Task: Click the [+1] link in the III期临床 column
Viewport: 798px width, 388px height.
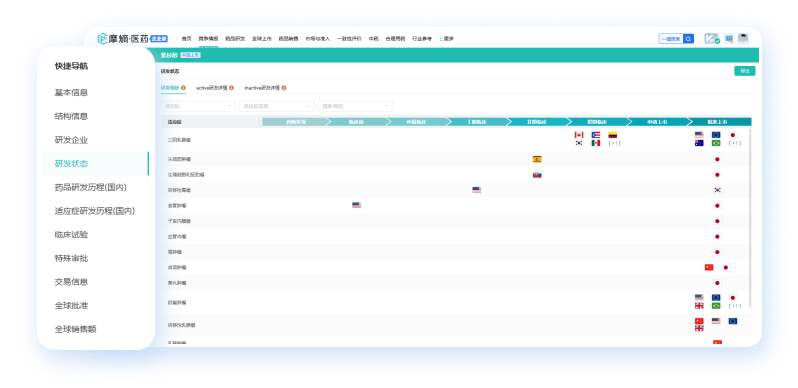Action: coord(614,143)
